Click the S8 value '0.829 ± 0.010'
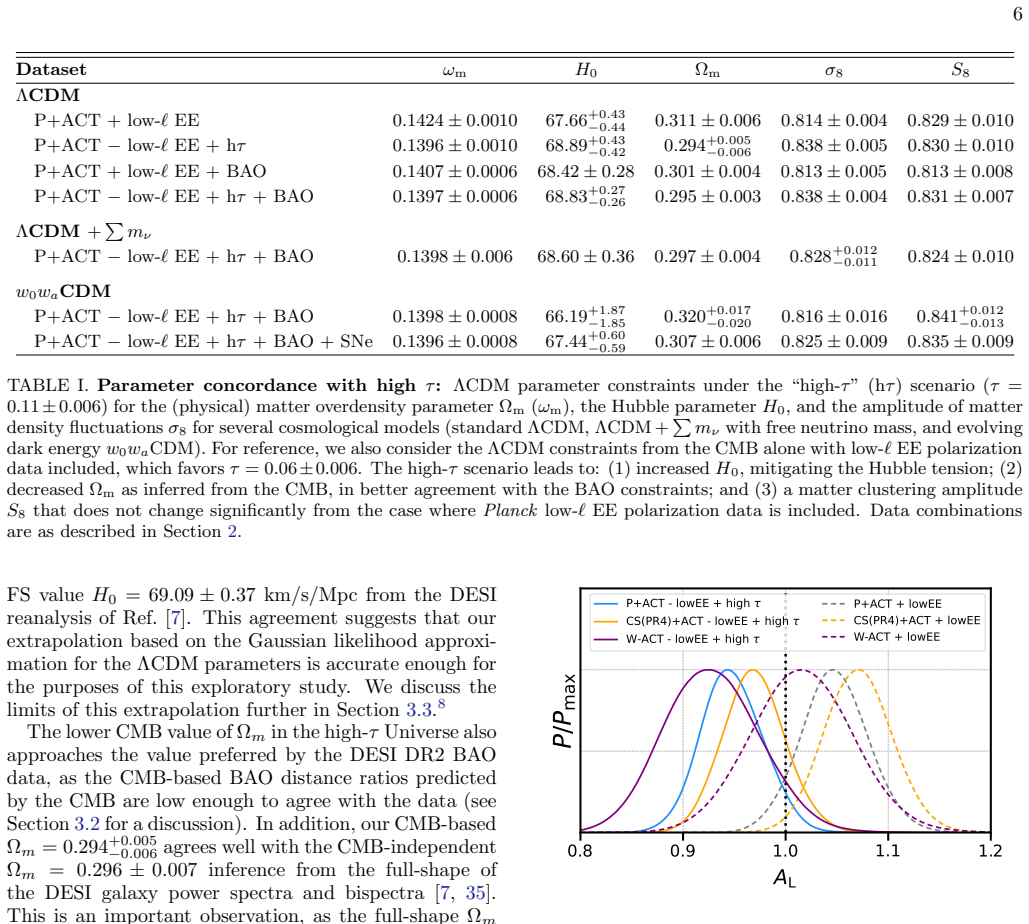1029x924 pixels. (x=960, y=121)
